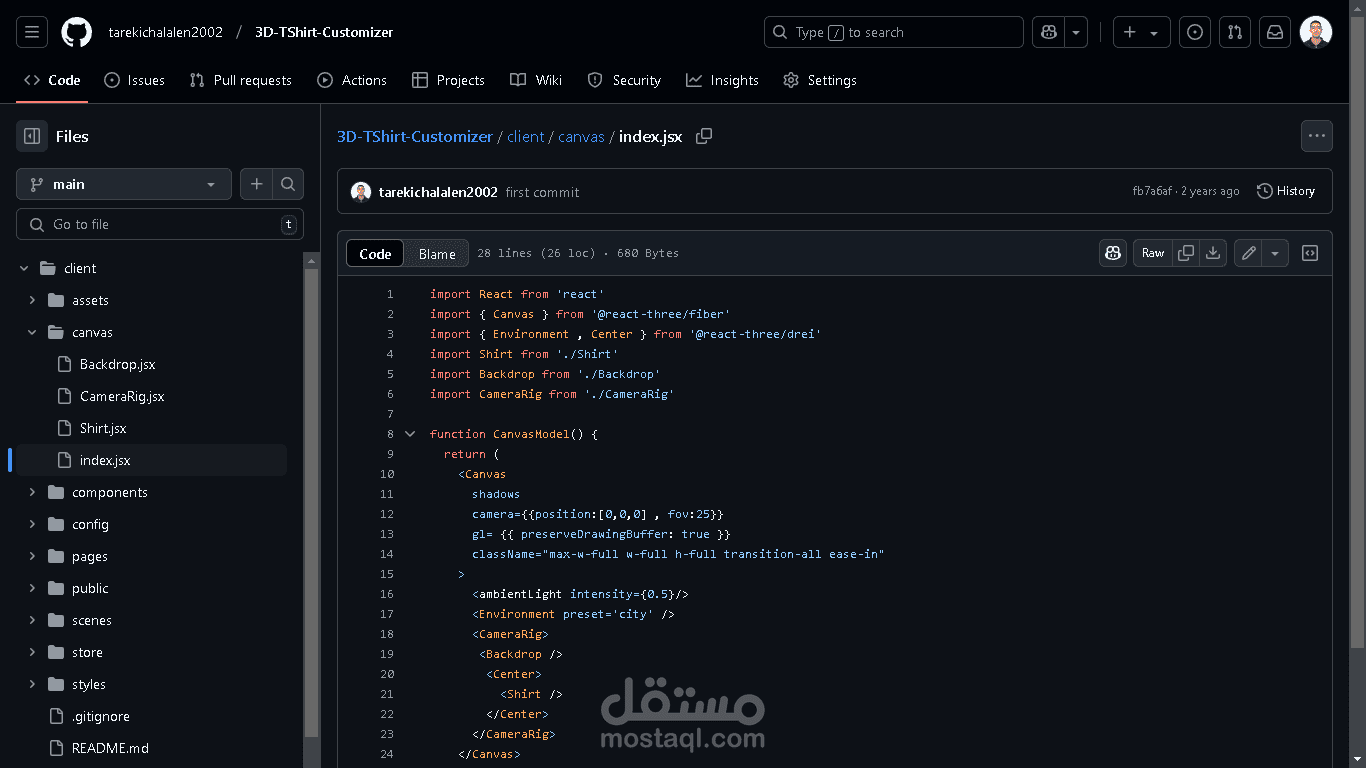Open the Copilot chat icon in header

click(x=1049, y=32)
